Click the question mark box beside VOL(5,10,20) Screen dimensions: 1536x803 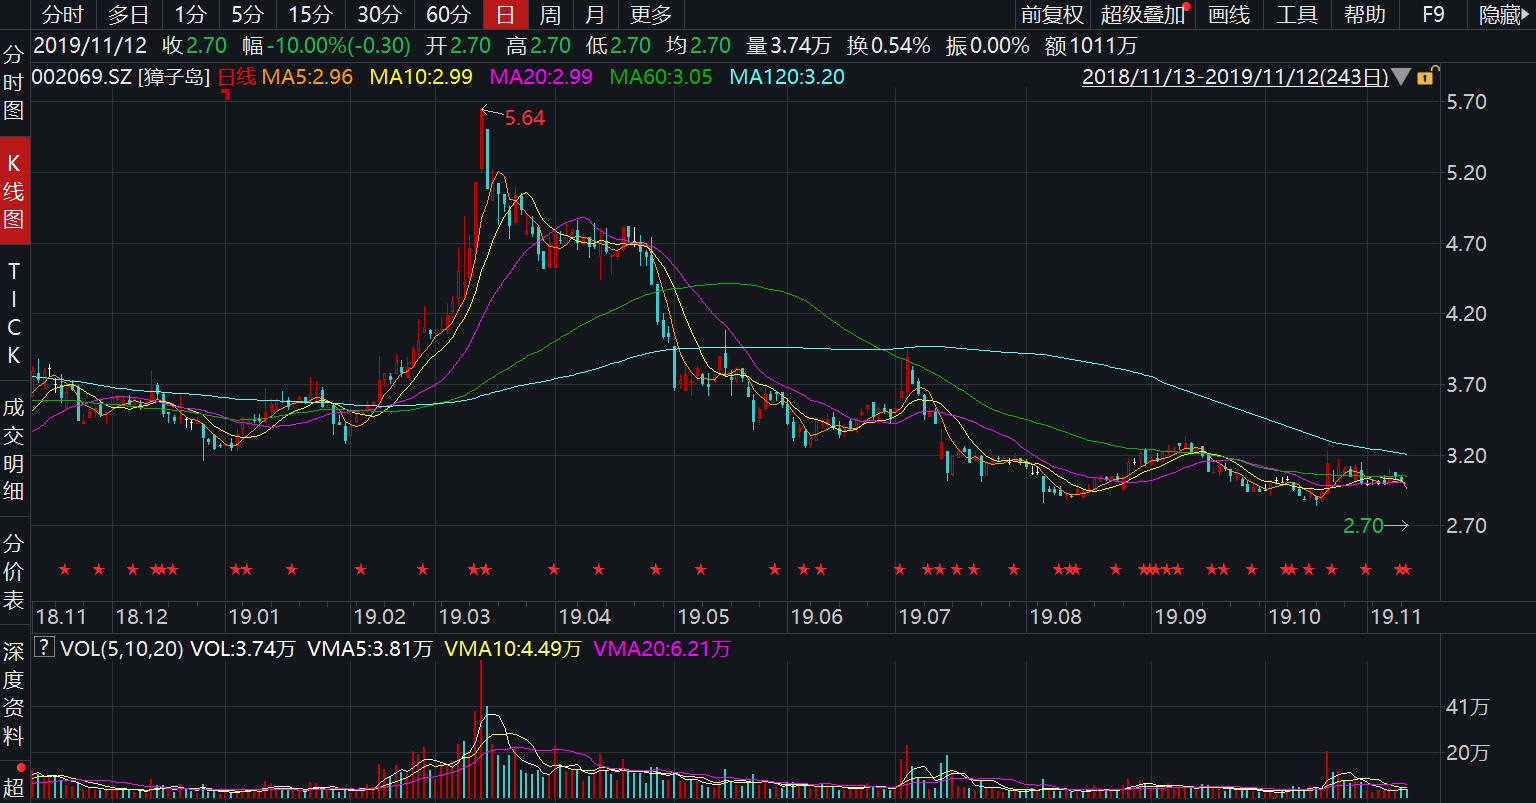coord(44,648)
